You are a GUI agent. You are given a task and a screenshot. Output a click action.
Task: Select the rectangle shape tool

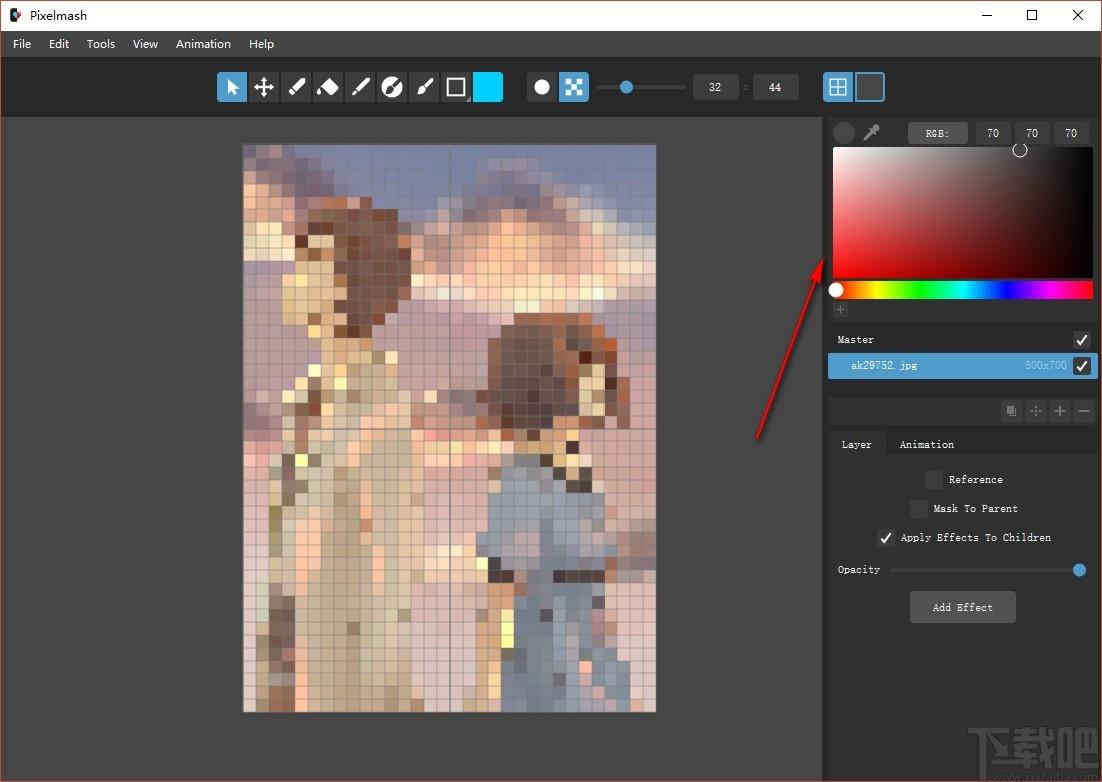pyautogui.click(x=455, y=87)
